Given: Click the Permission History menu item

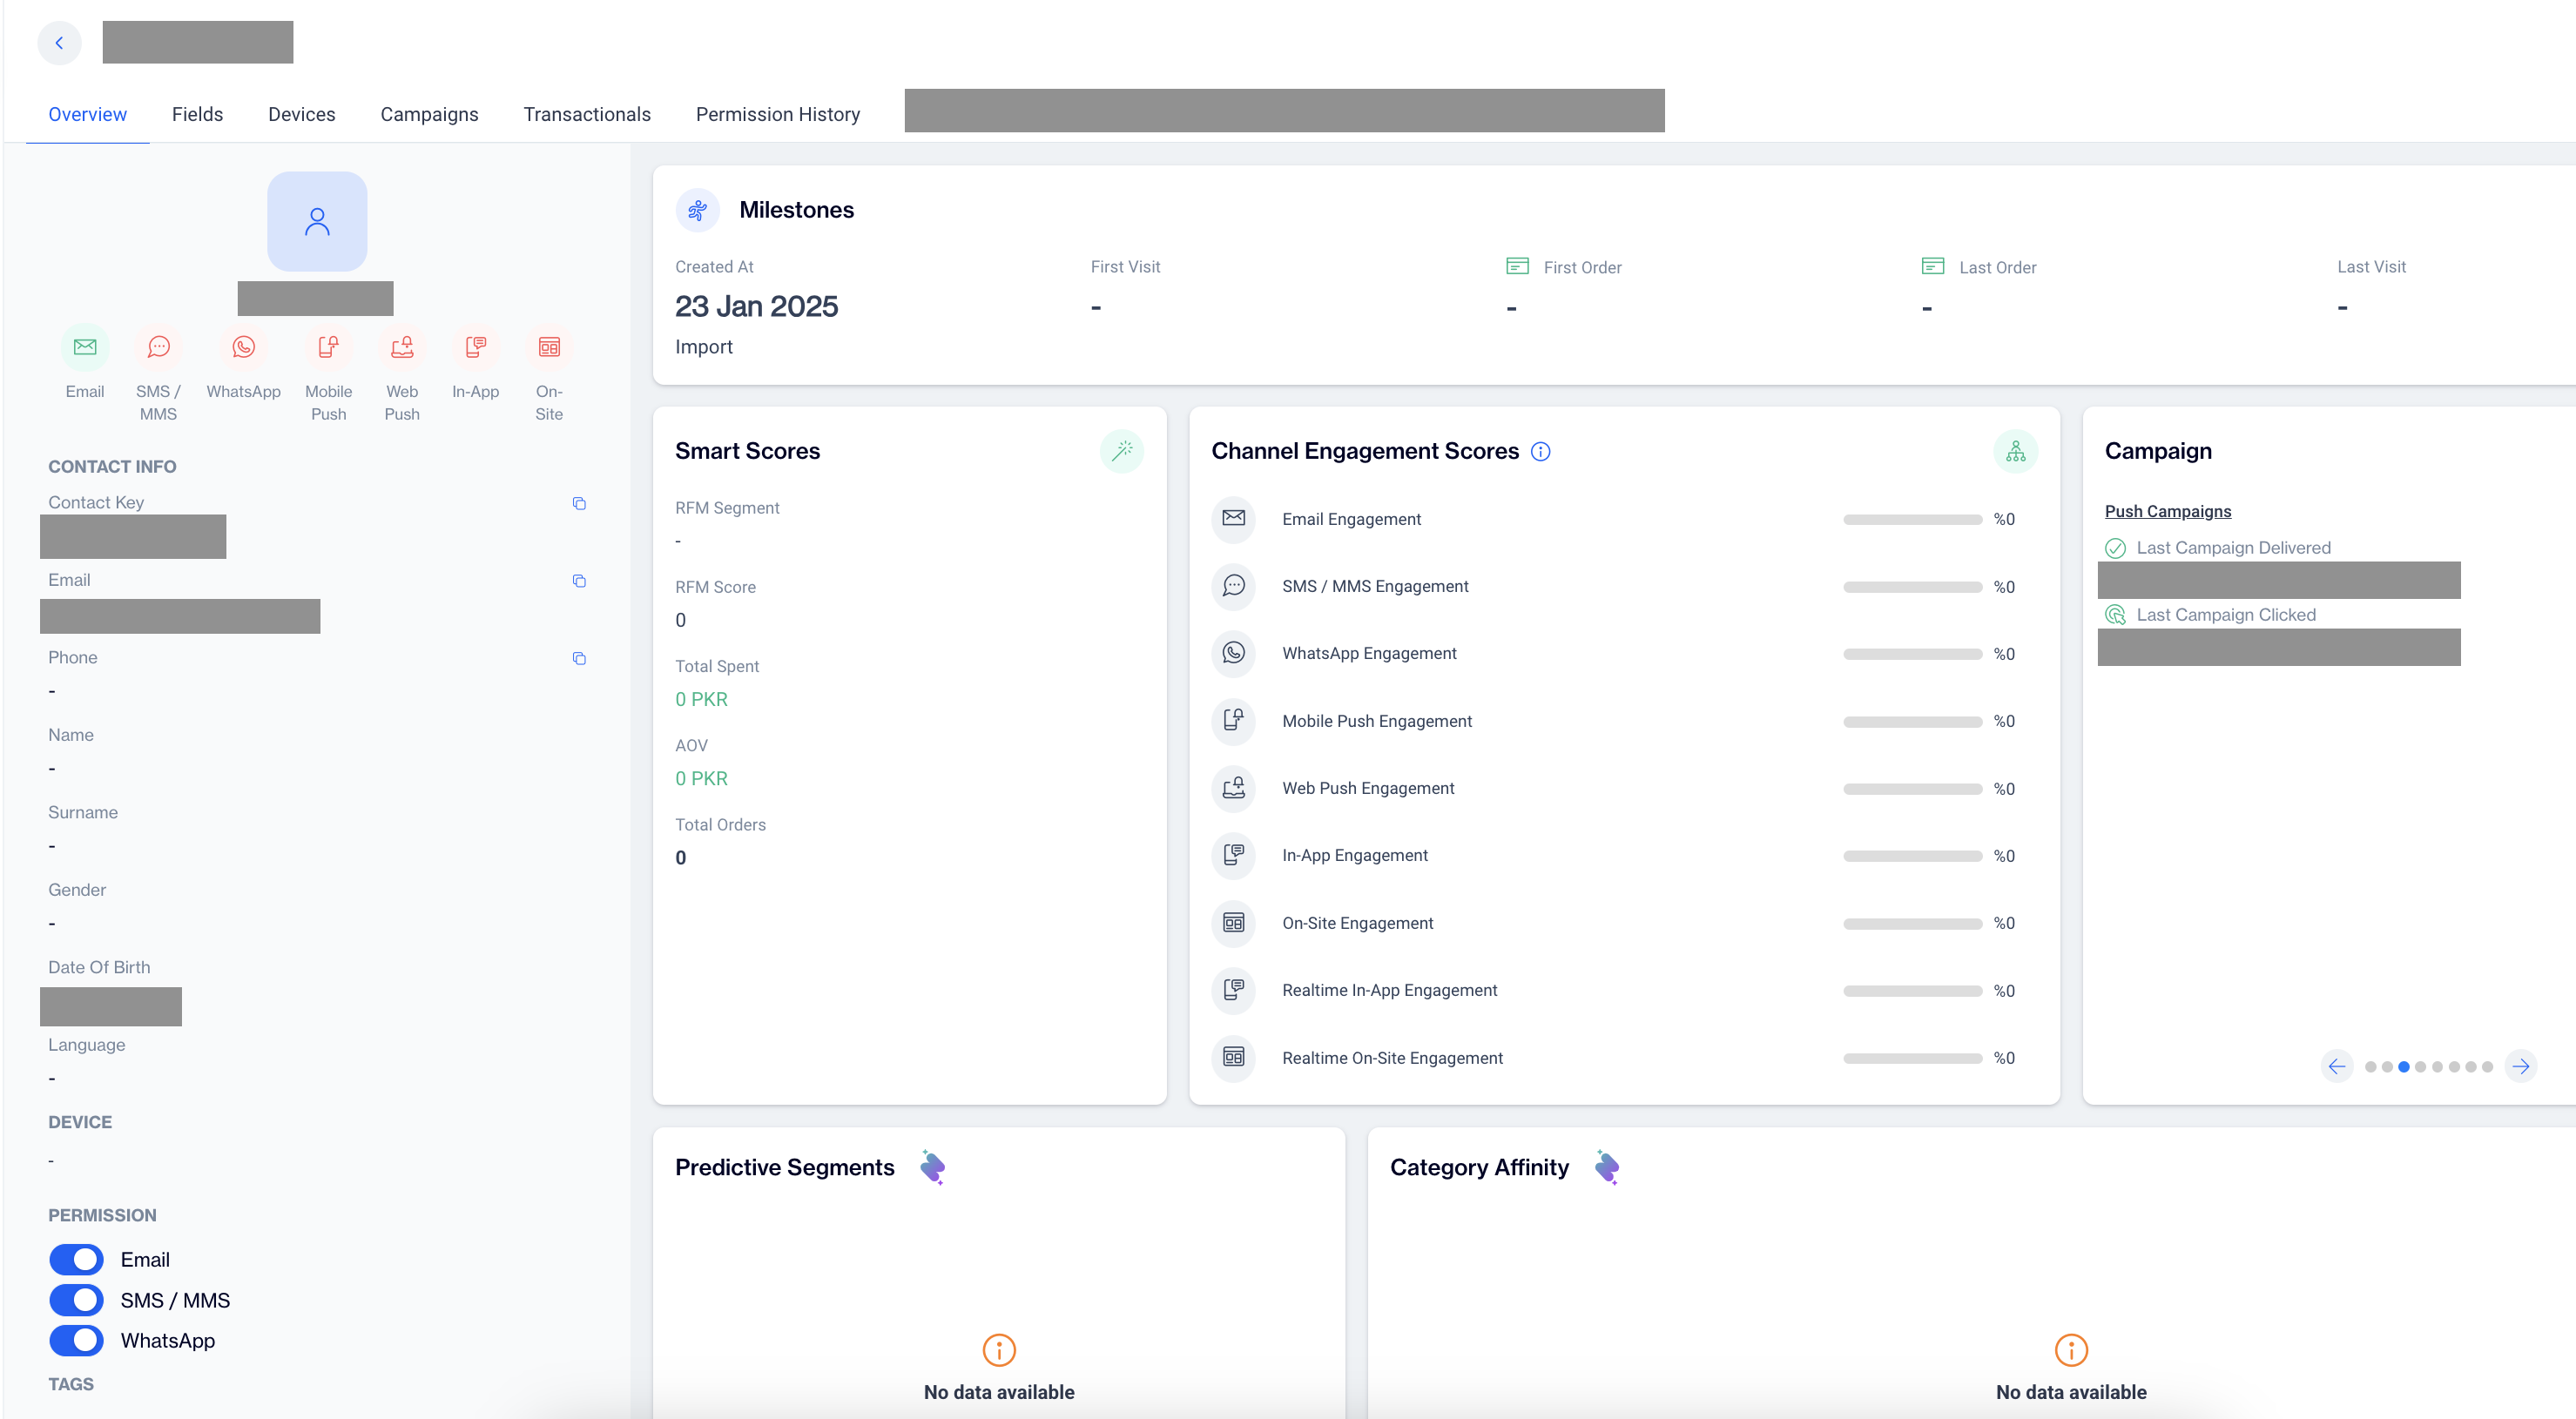Looking at the screenshot, I should (x=776, y=113).
